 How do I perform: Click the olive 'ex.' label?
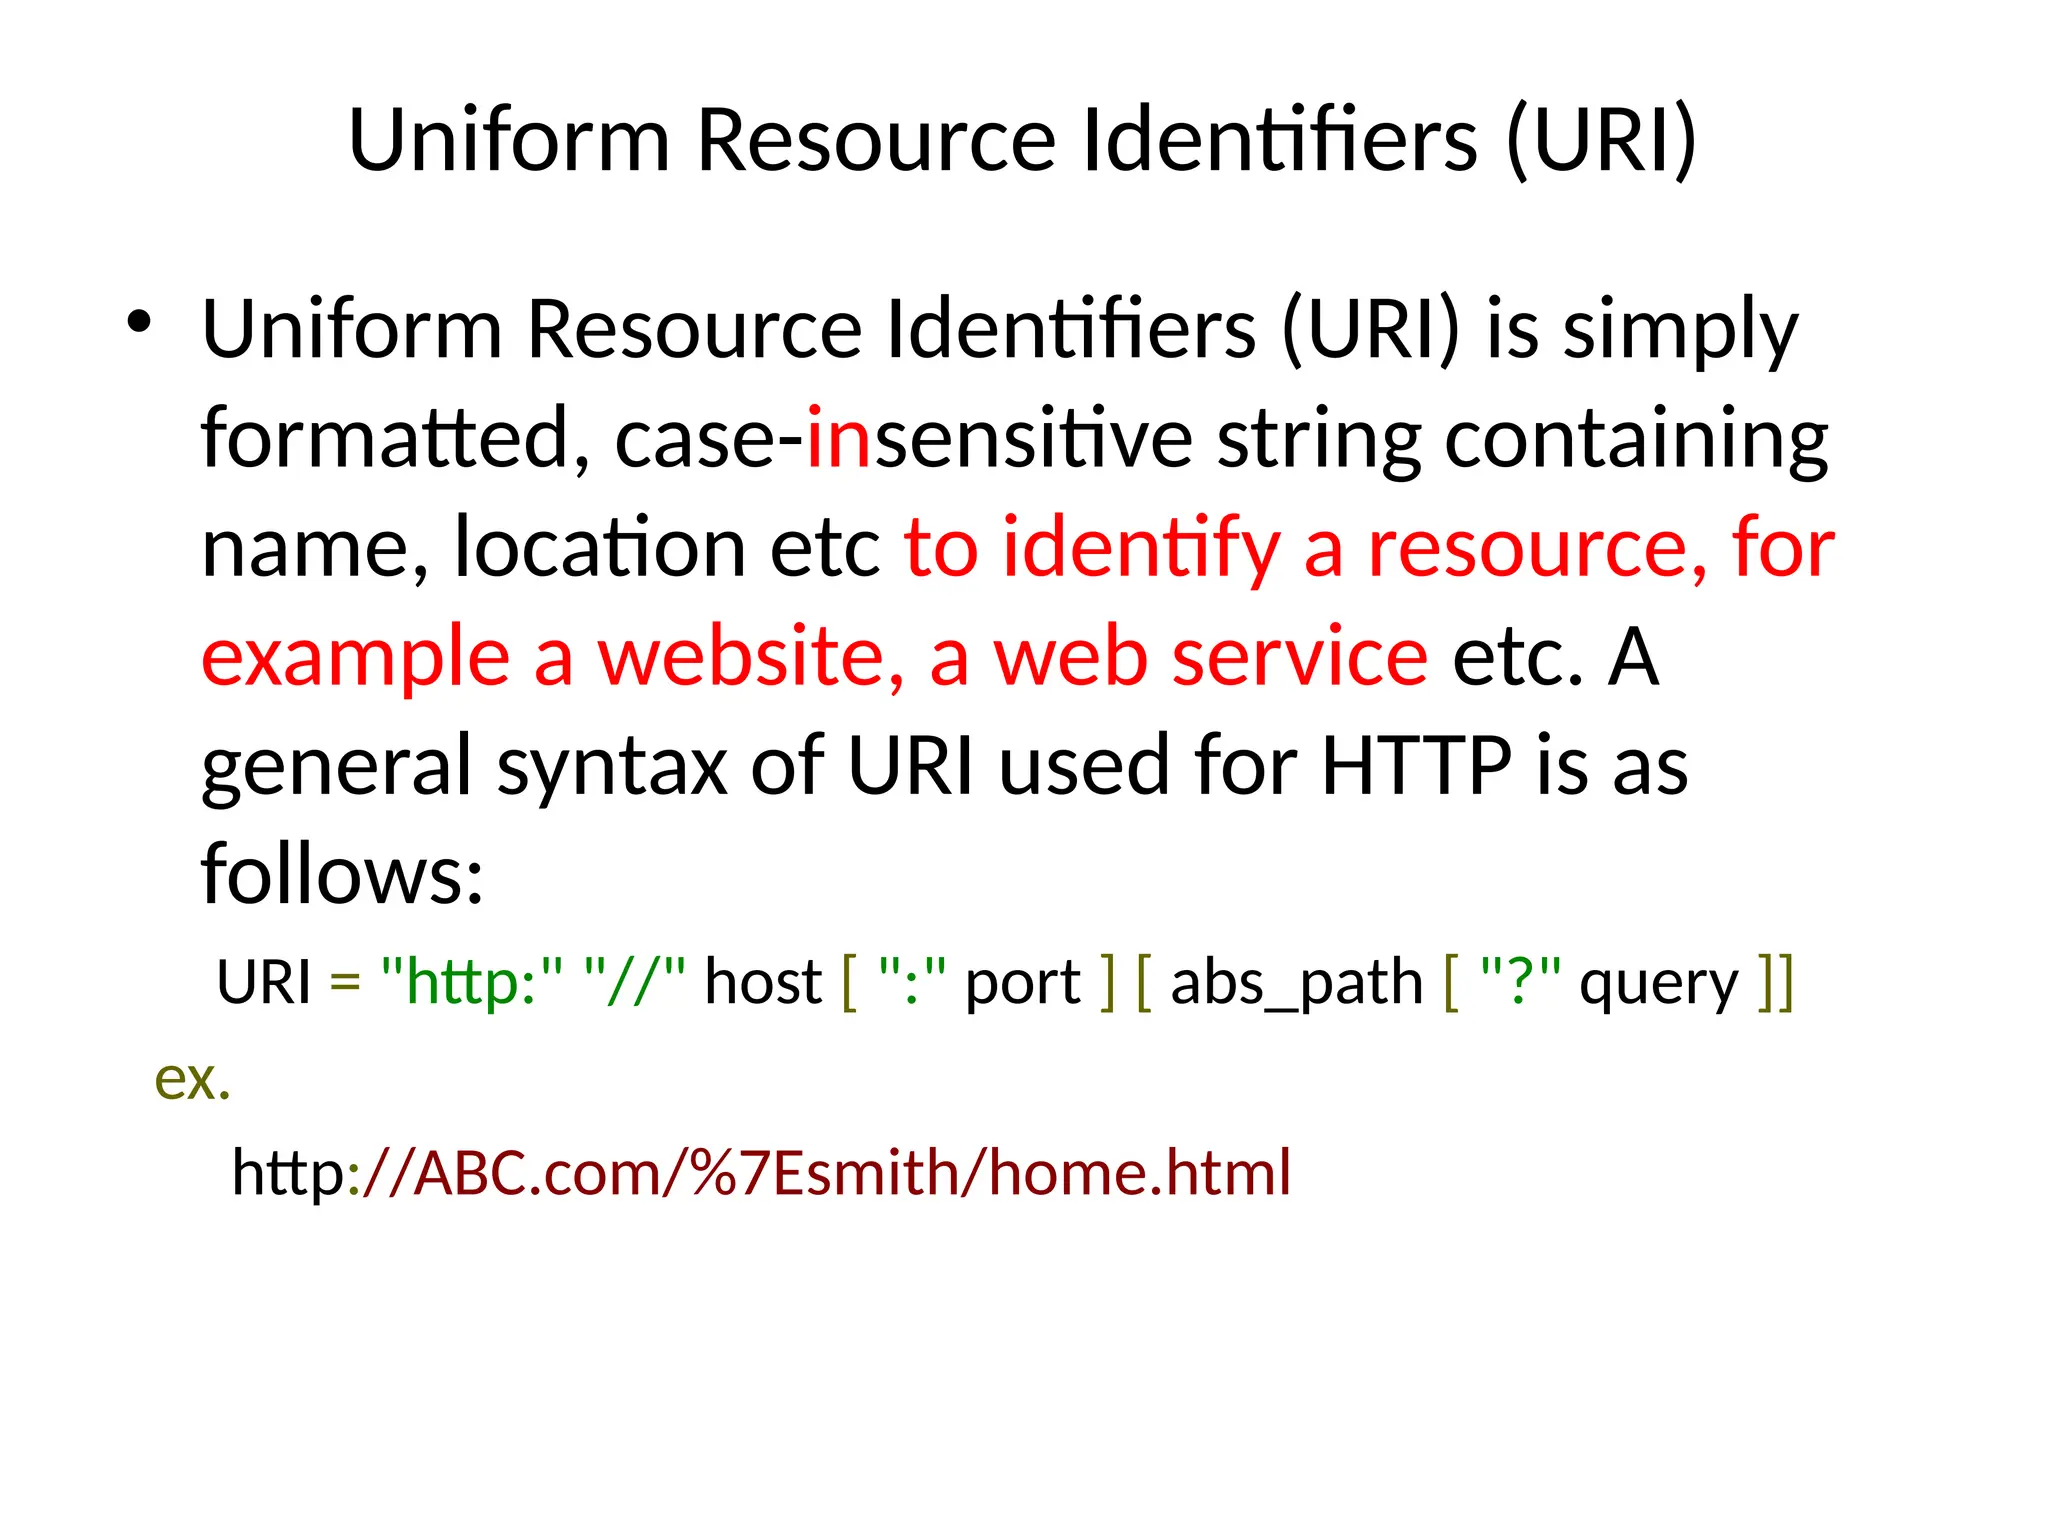click(192, 1080)
